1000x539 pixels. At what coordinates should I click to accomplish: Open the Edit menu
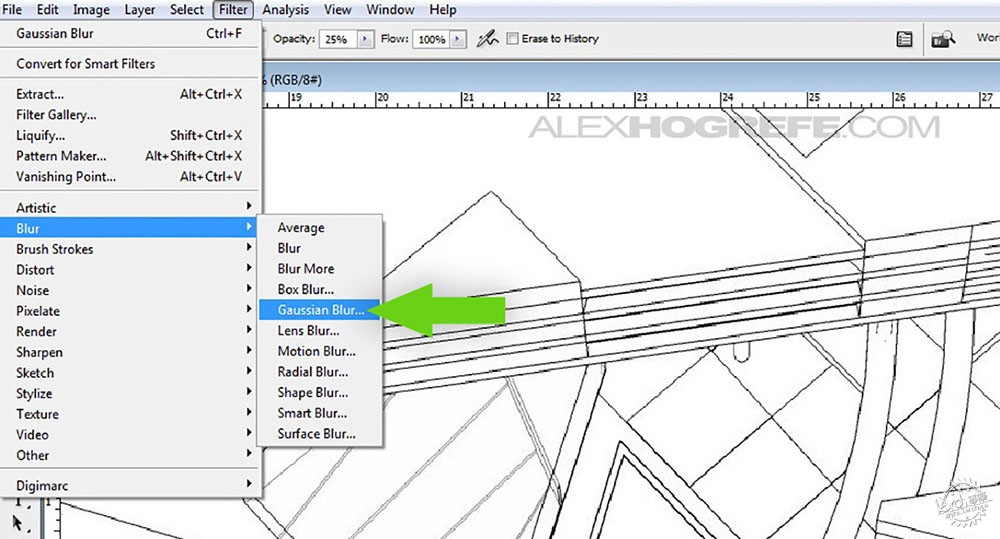47,10
